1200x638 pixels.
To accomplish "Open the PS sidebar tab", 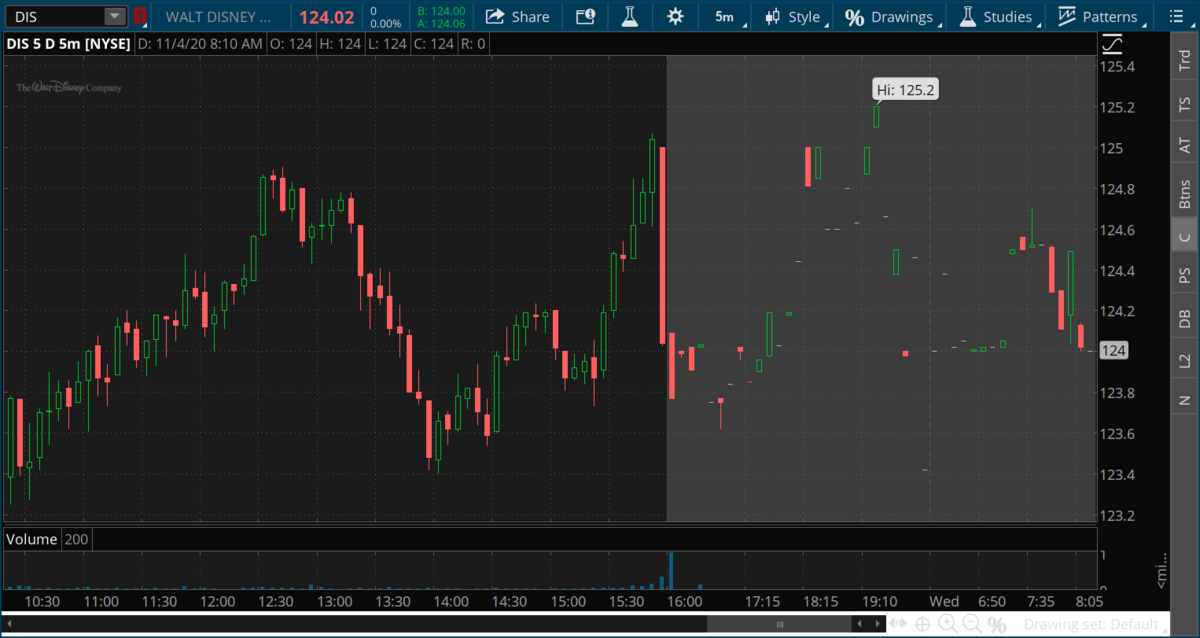I will tap(1185, 275).
